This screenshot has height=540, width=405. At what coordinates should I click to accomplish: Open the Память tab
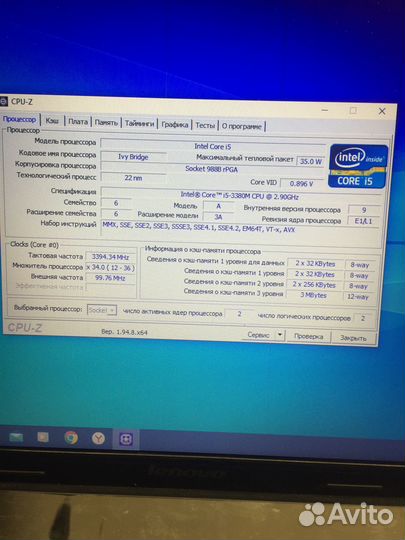106,122
